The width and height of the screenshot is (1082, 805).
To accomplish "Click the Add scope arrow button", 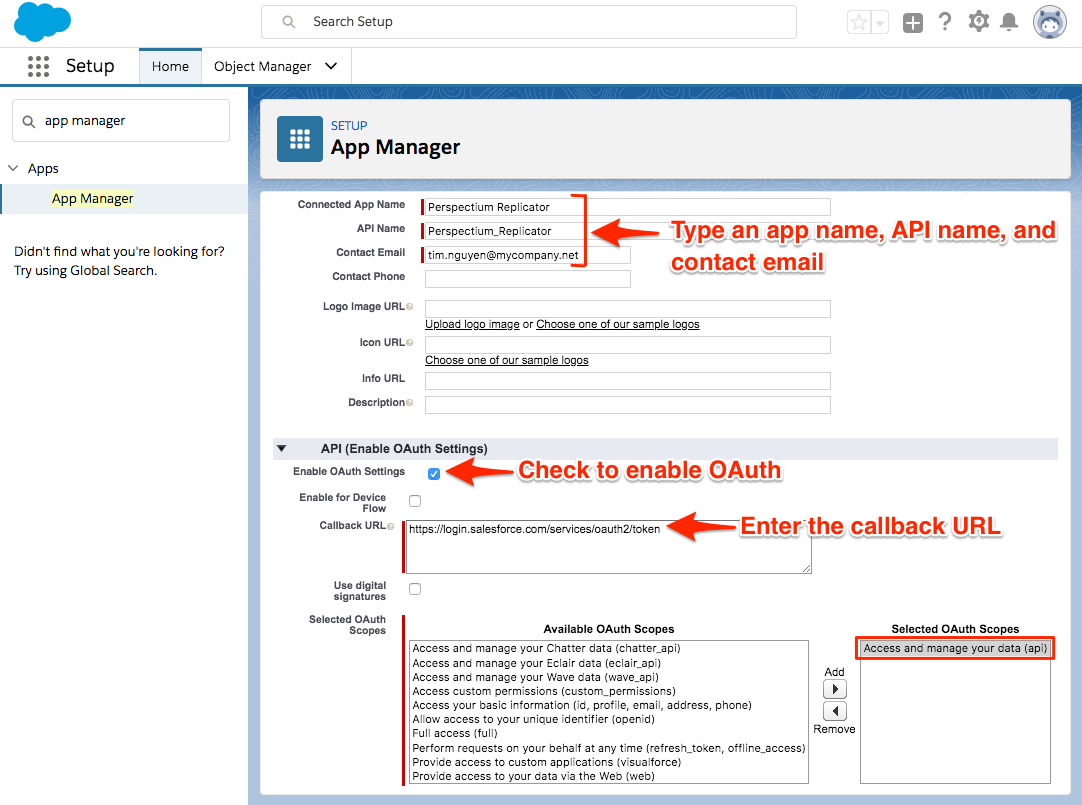I will click(x=834, y=688).
